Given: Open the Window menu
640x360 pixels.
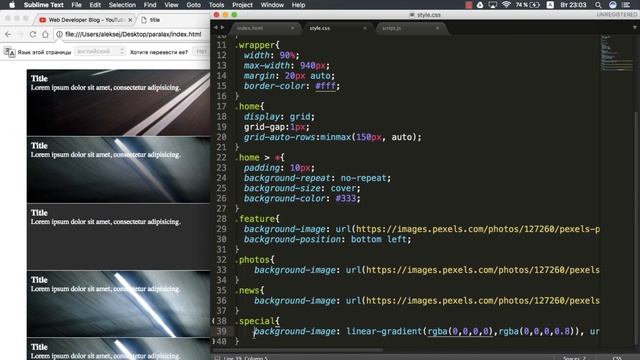Looking at the screenshot, I should coord(272,5).
